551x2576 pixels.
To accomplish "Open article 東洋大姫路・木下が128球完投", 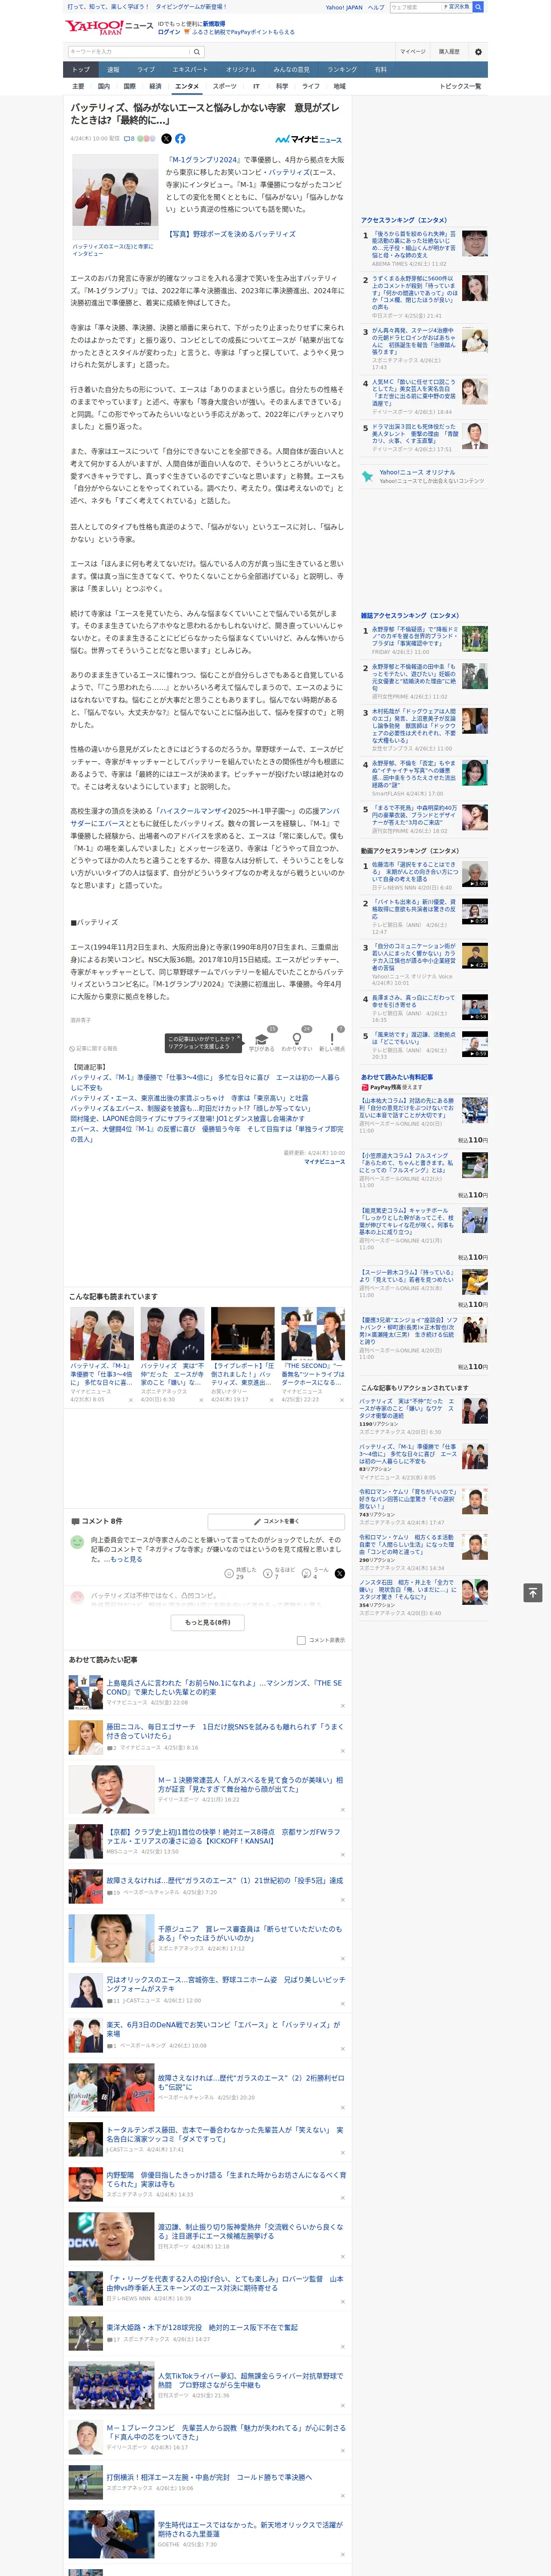I will [203, 2327].
